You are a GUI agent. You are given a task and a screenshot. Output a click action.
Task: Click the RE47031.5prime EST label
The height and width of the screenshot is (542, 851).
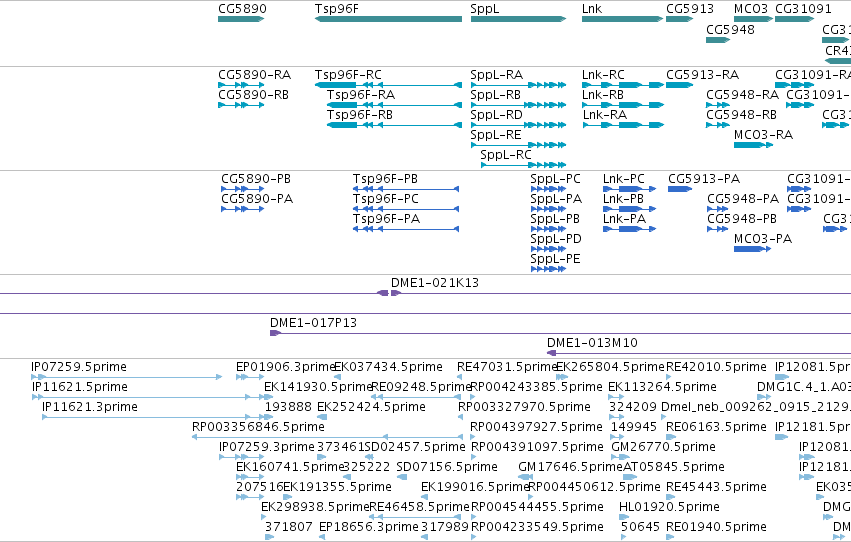coord(507,367)
